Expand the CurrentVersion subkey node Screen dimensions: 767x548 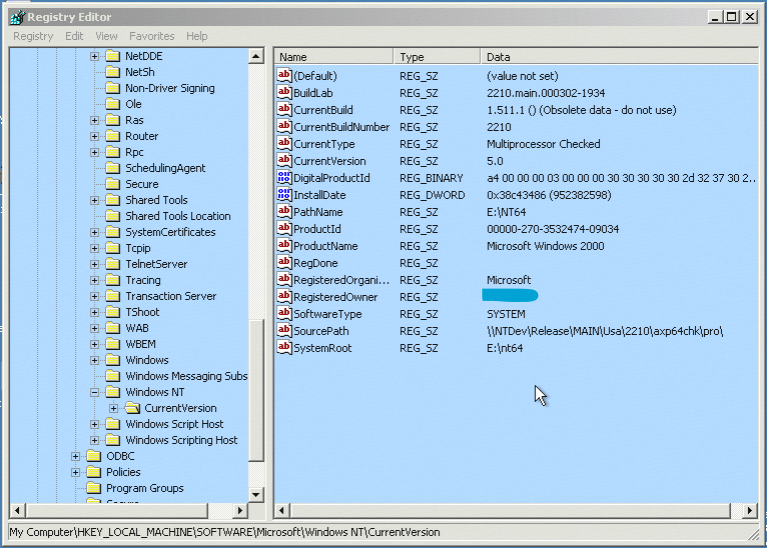(x=114, y=408)
